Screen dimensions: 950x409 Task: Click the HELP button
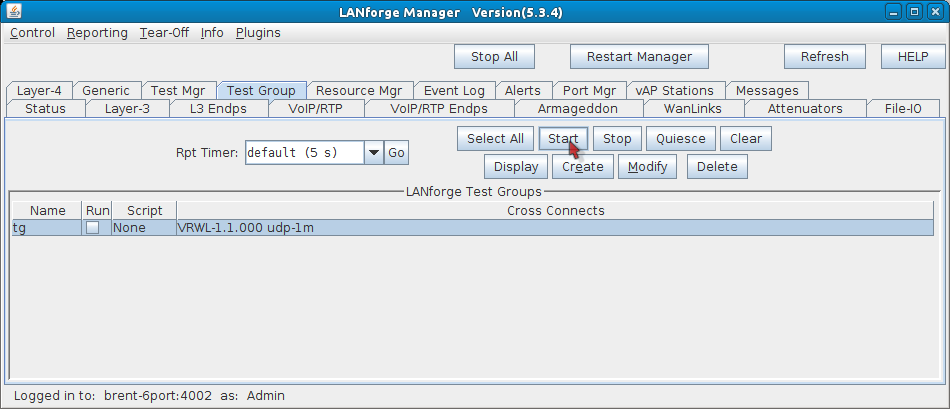coord(912,57)
